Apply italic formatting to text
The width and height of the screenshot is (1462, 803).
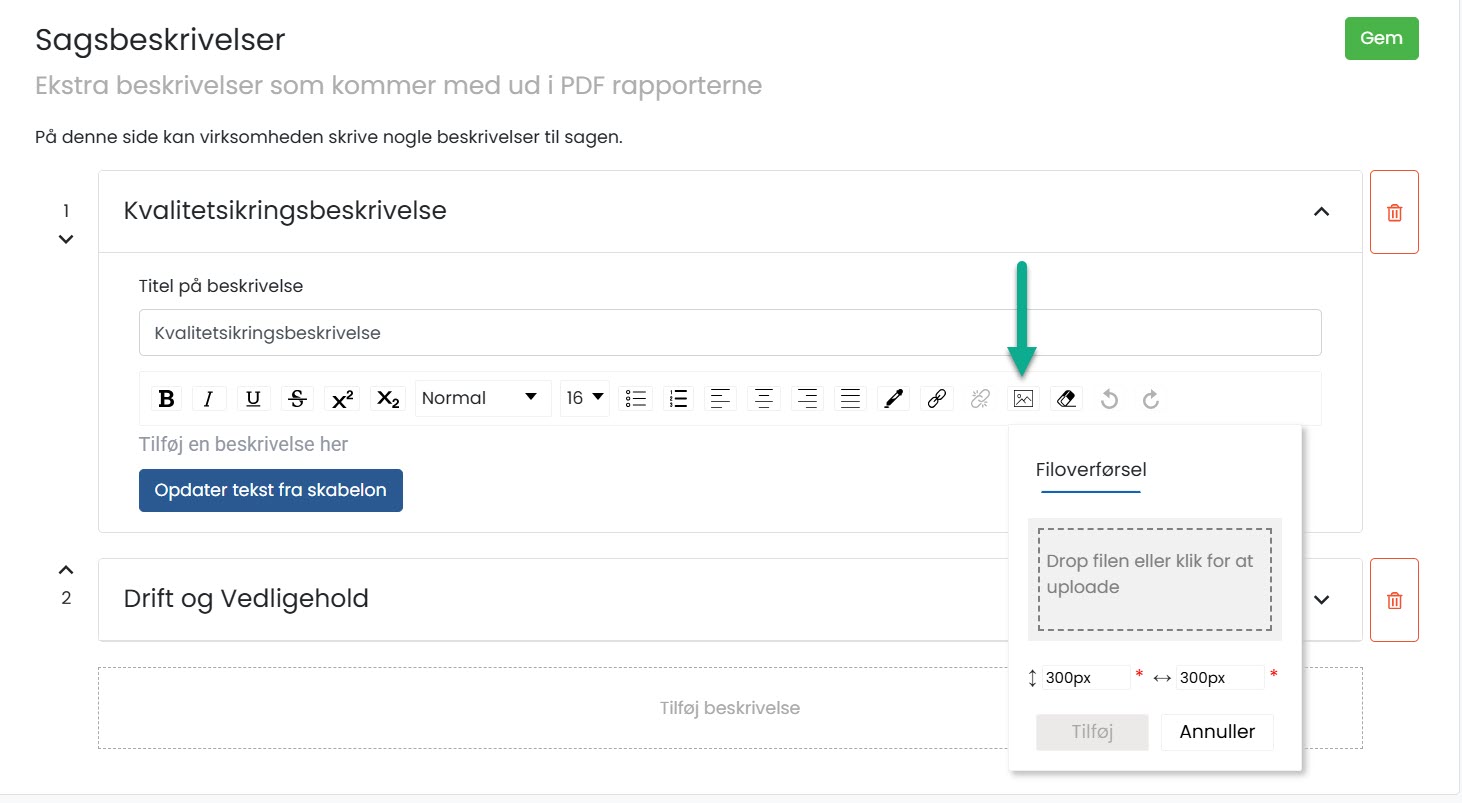[209, 399]
